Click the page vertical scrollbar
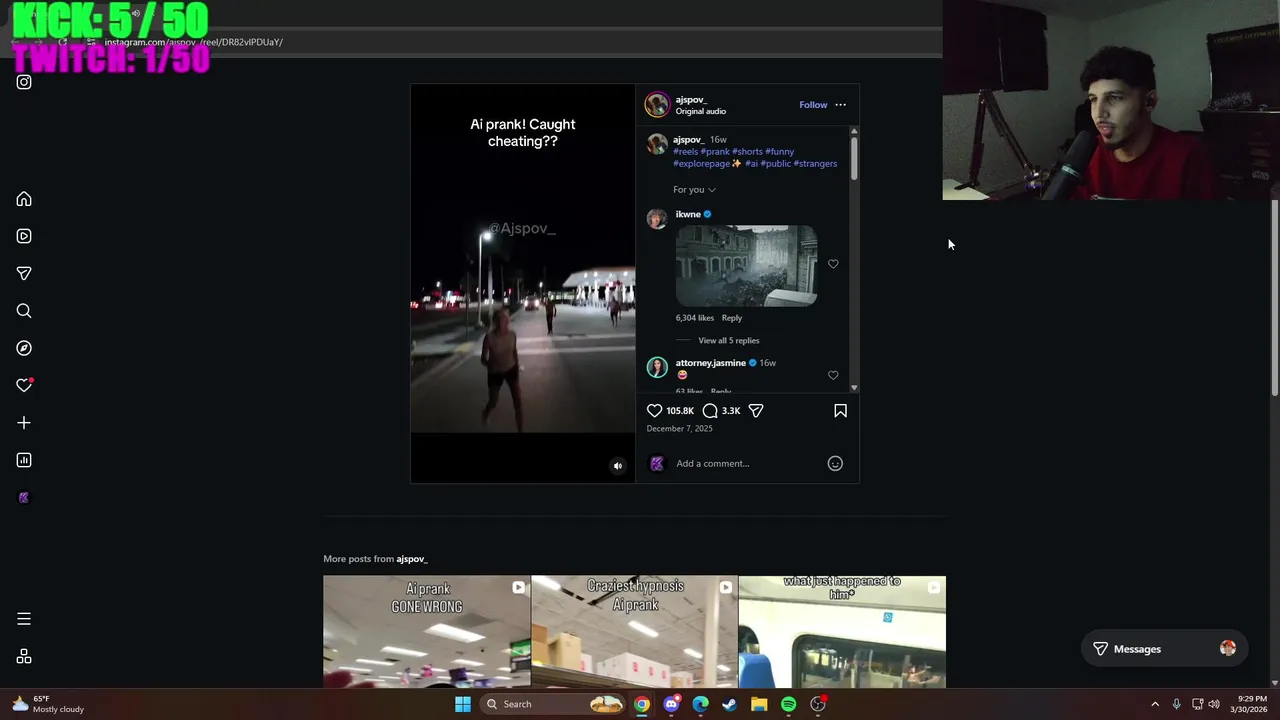1280x720 pixels. [1274, 298]
